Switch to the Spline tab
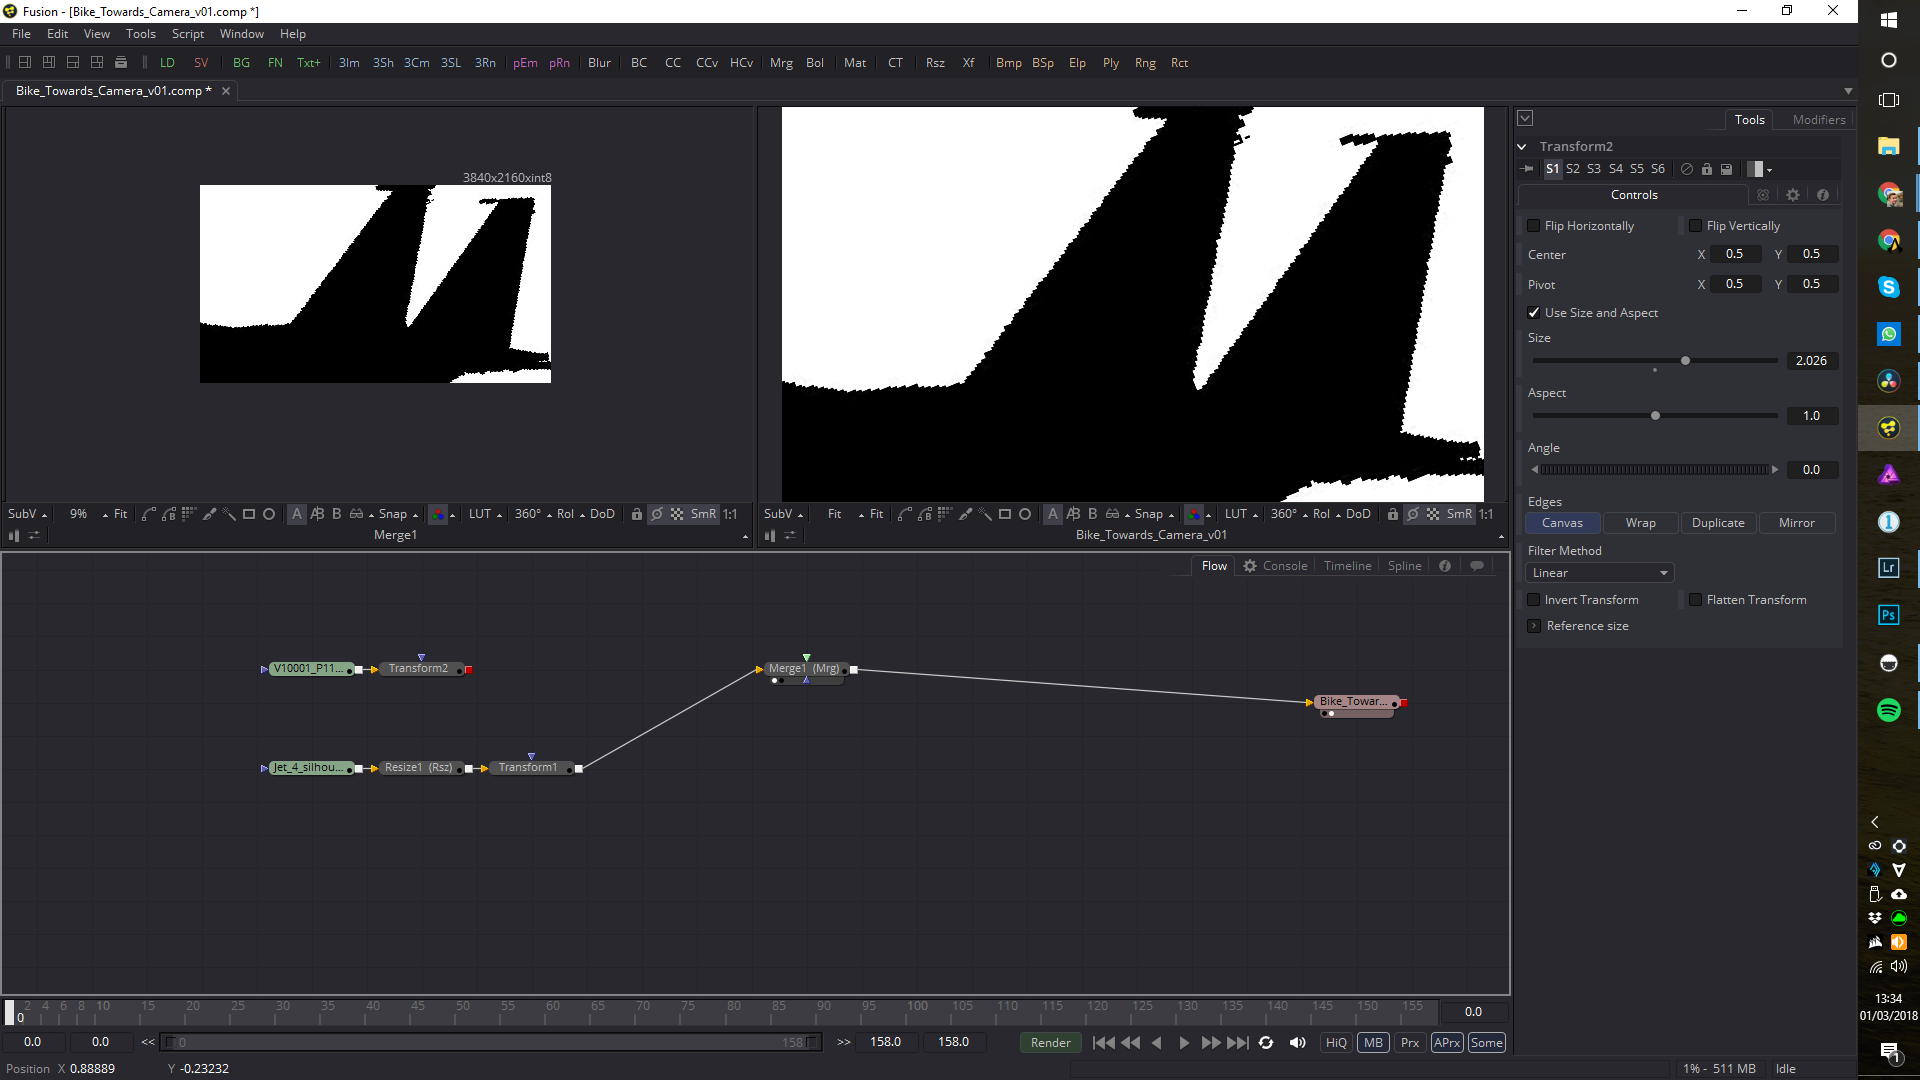This screenshot has width=1920, height=1080. coord(1404,566)
